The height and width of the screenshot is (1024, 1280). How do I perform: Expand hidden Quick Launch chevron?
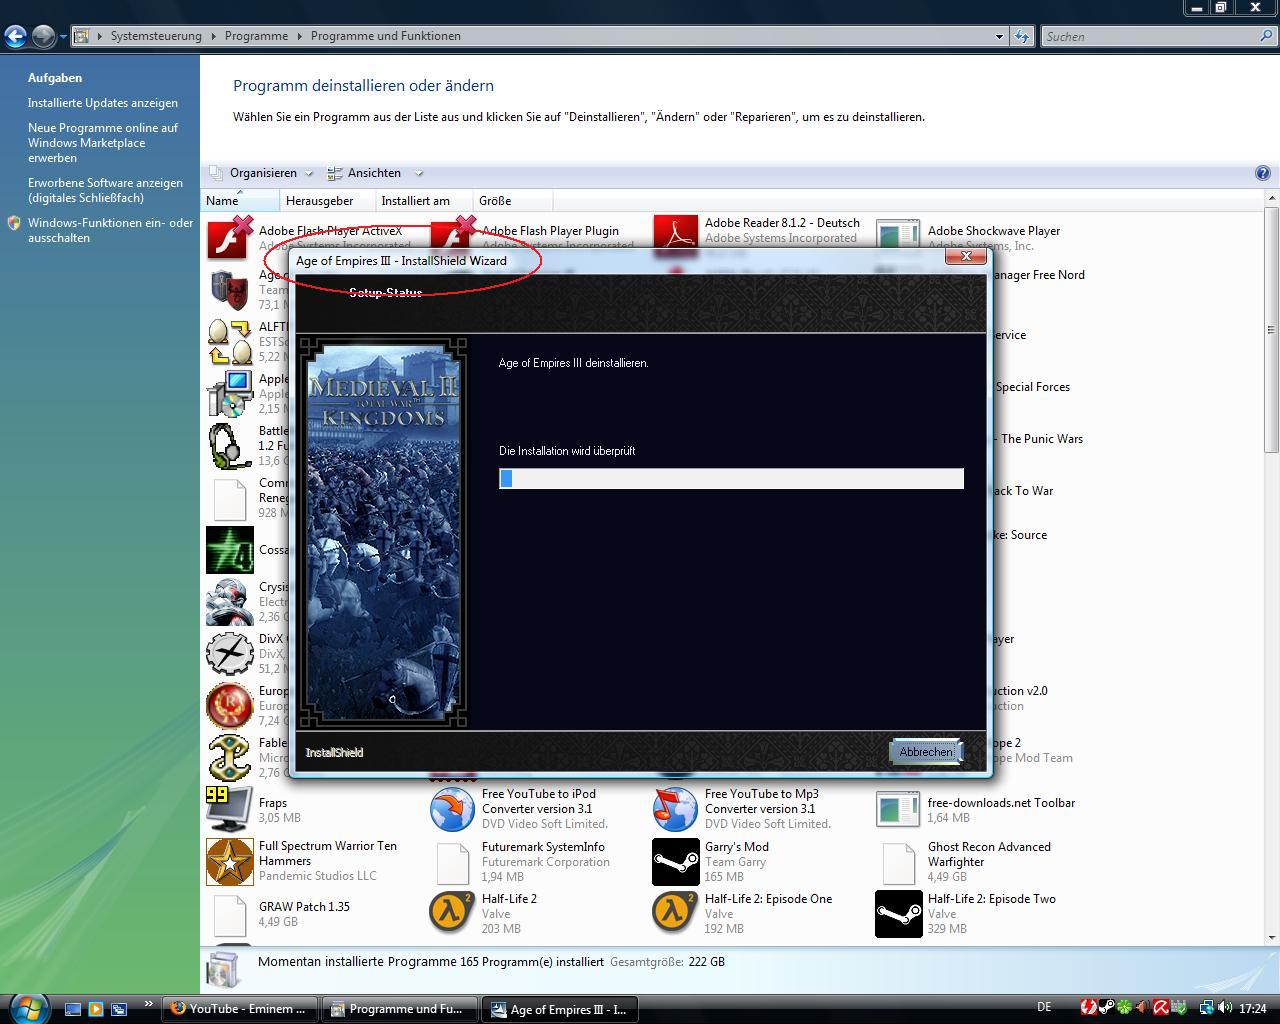tap(149, 1004)
